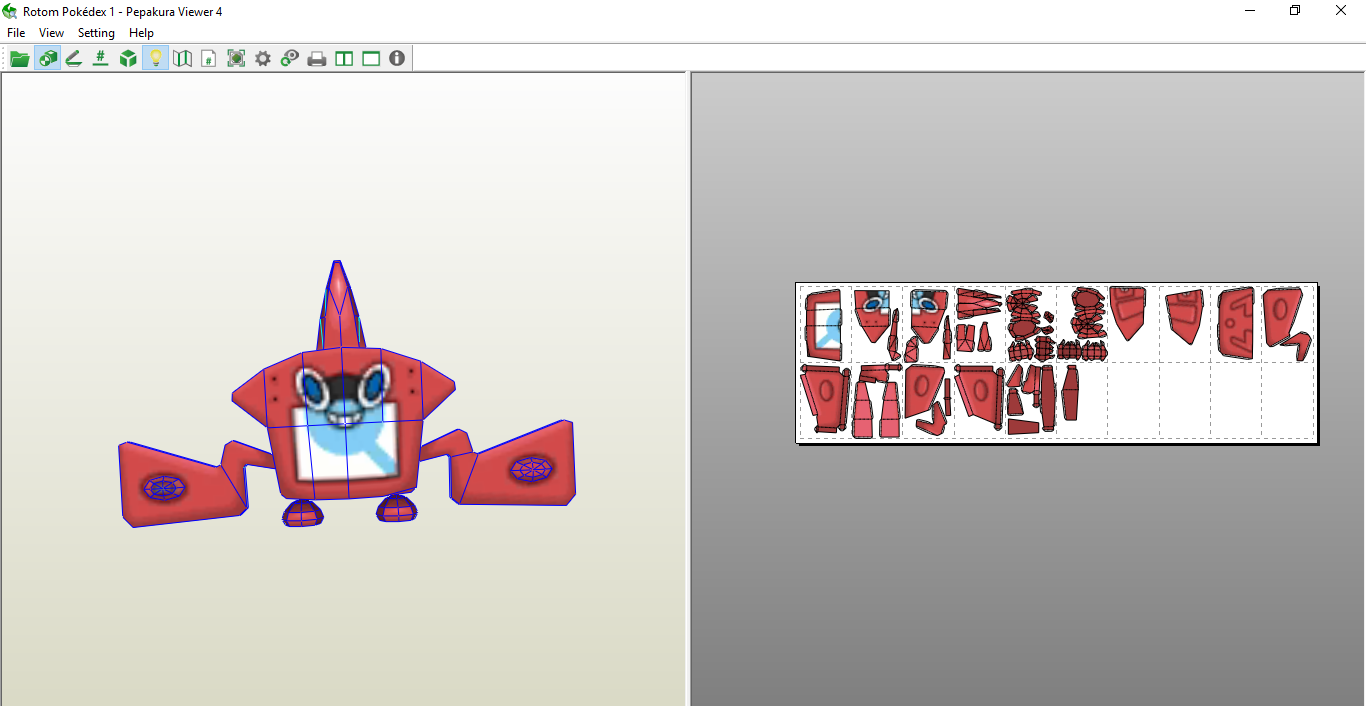Toggle texture display on the model
The image size is (1366, 706).
[47, 58]
